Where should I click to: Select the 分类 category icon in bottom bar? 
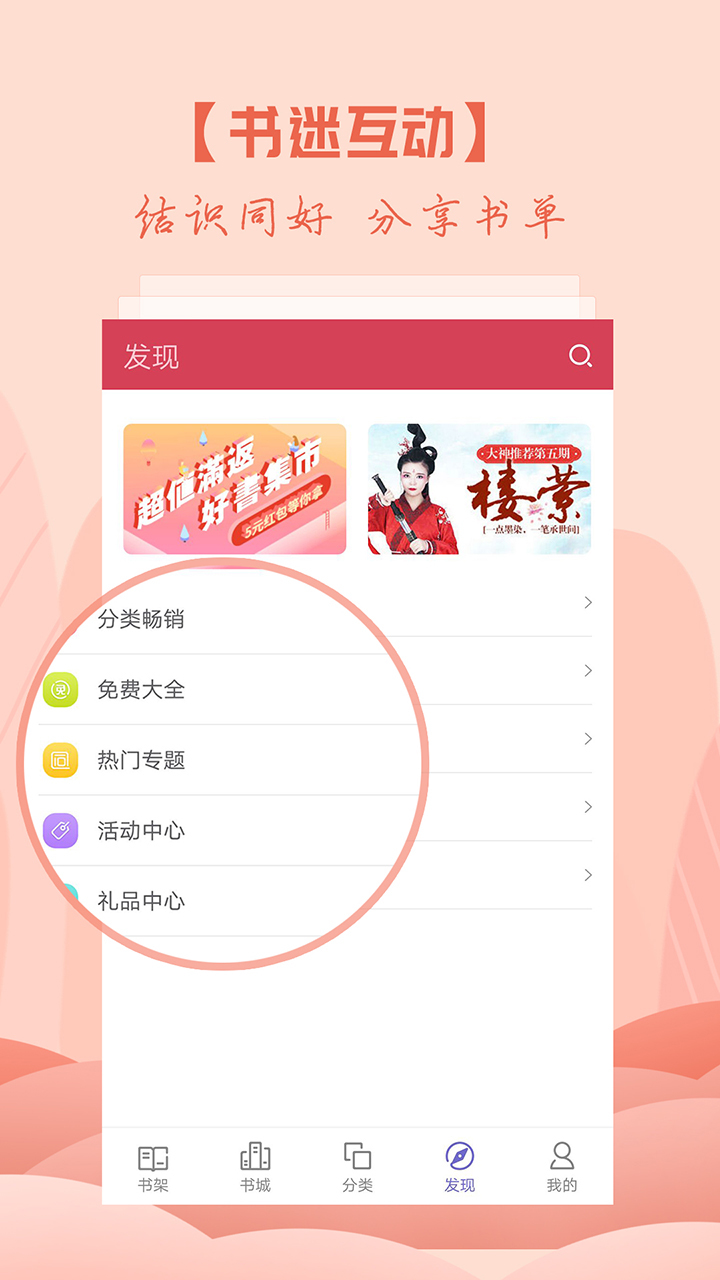pyautogui.click(x=357, y=1157)
